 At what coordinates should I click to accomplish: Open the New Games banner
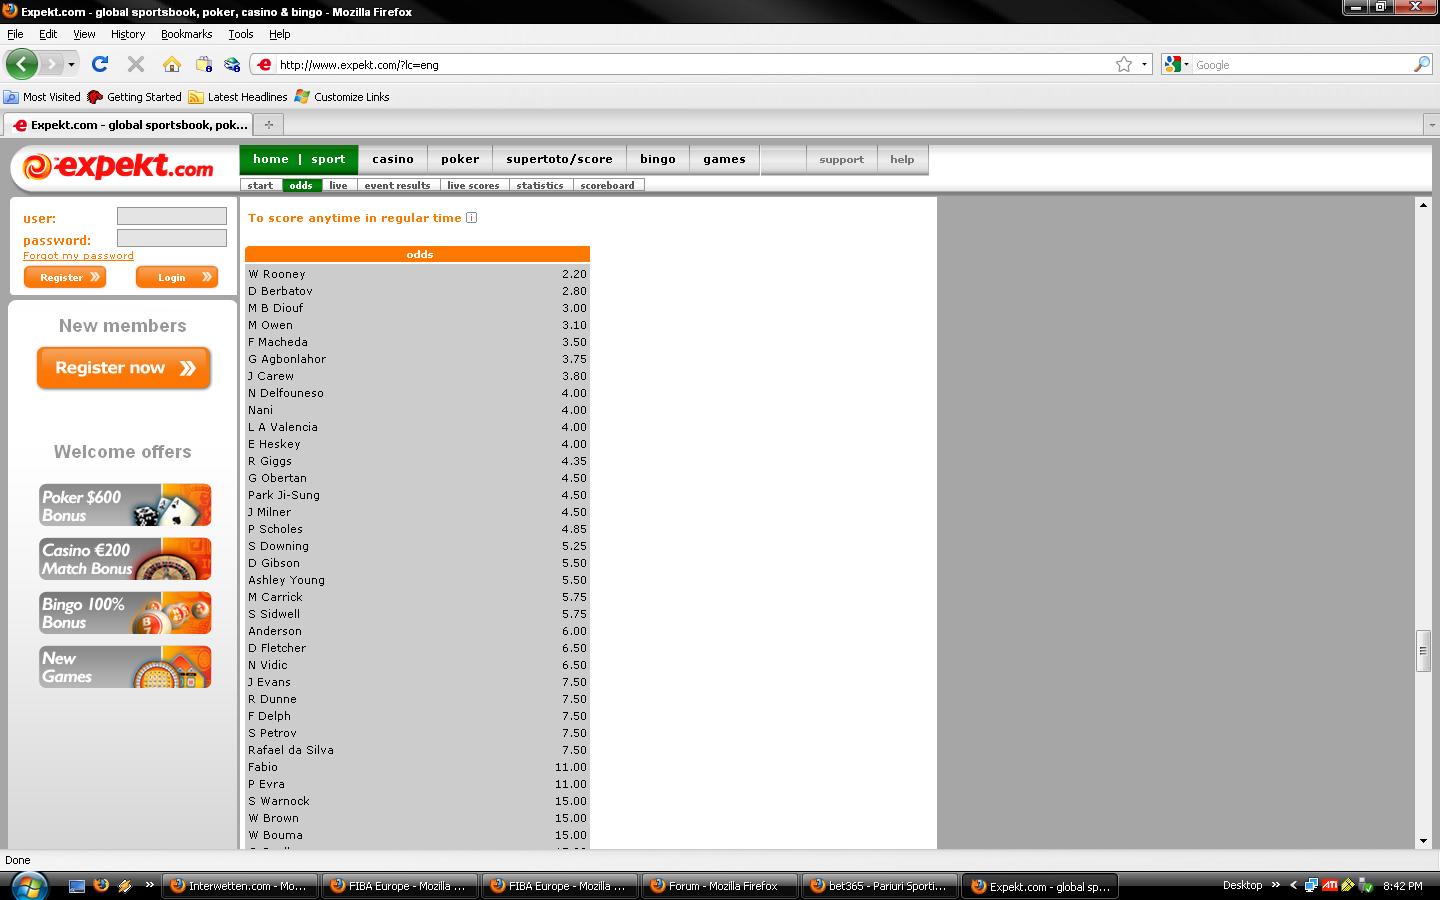[x=126, y=667]
